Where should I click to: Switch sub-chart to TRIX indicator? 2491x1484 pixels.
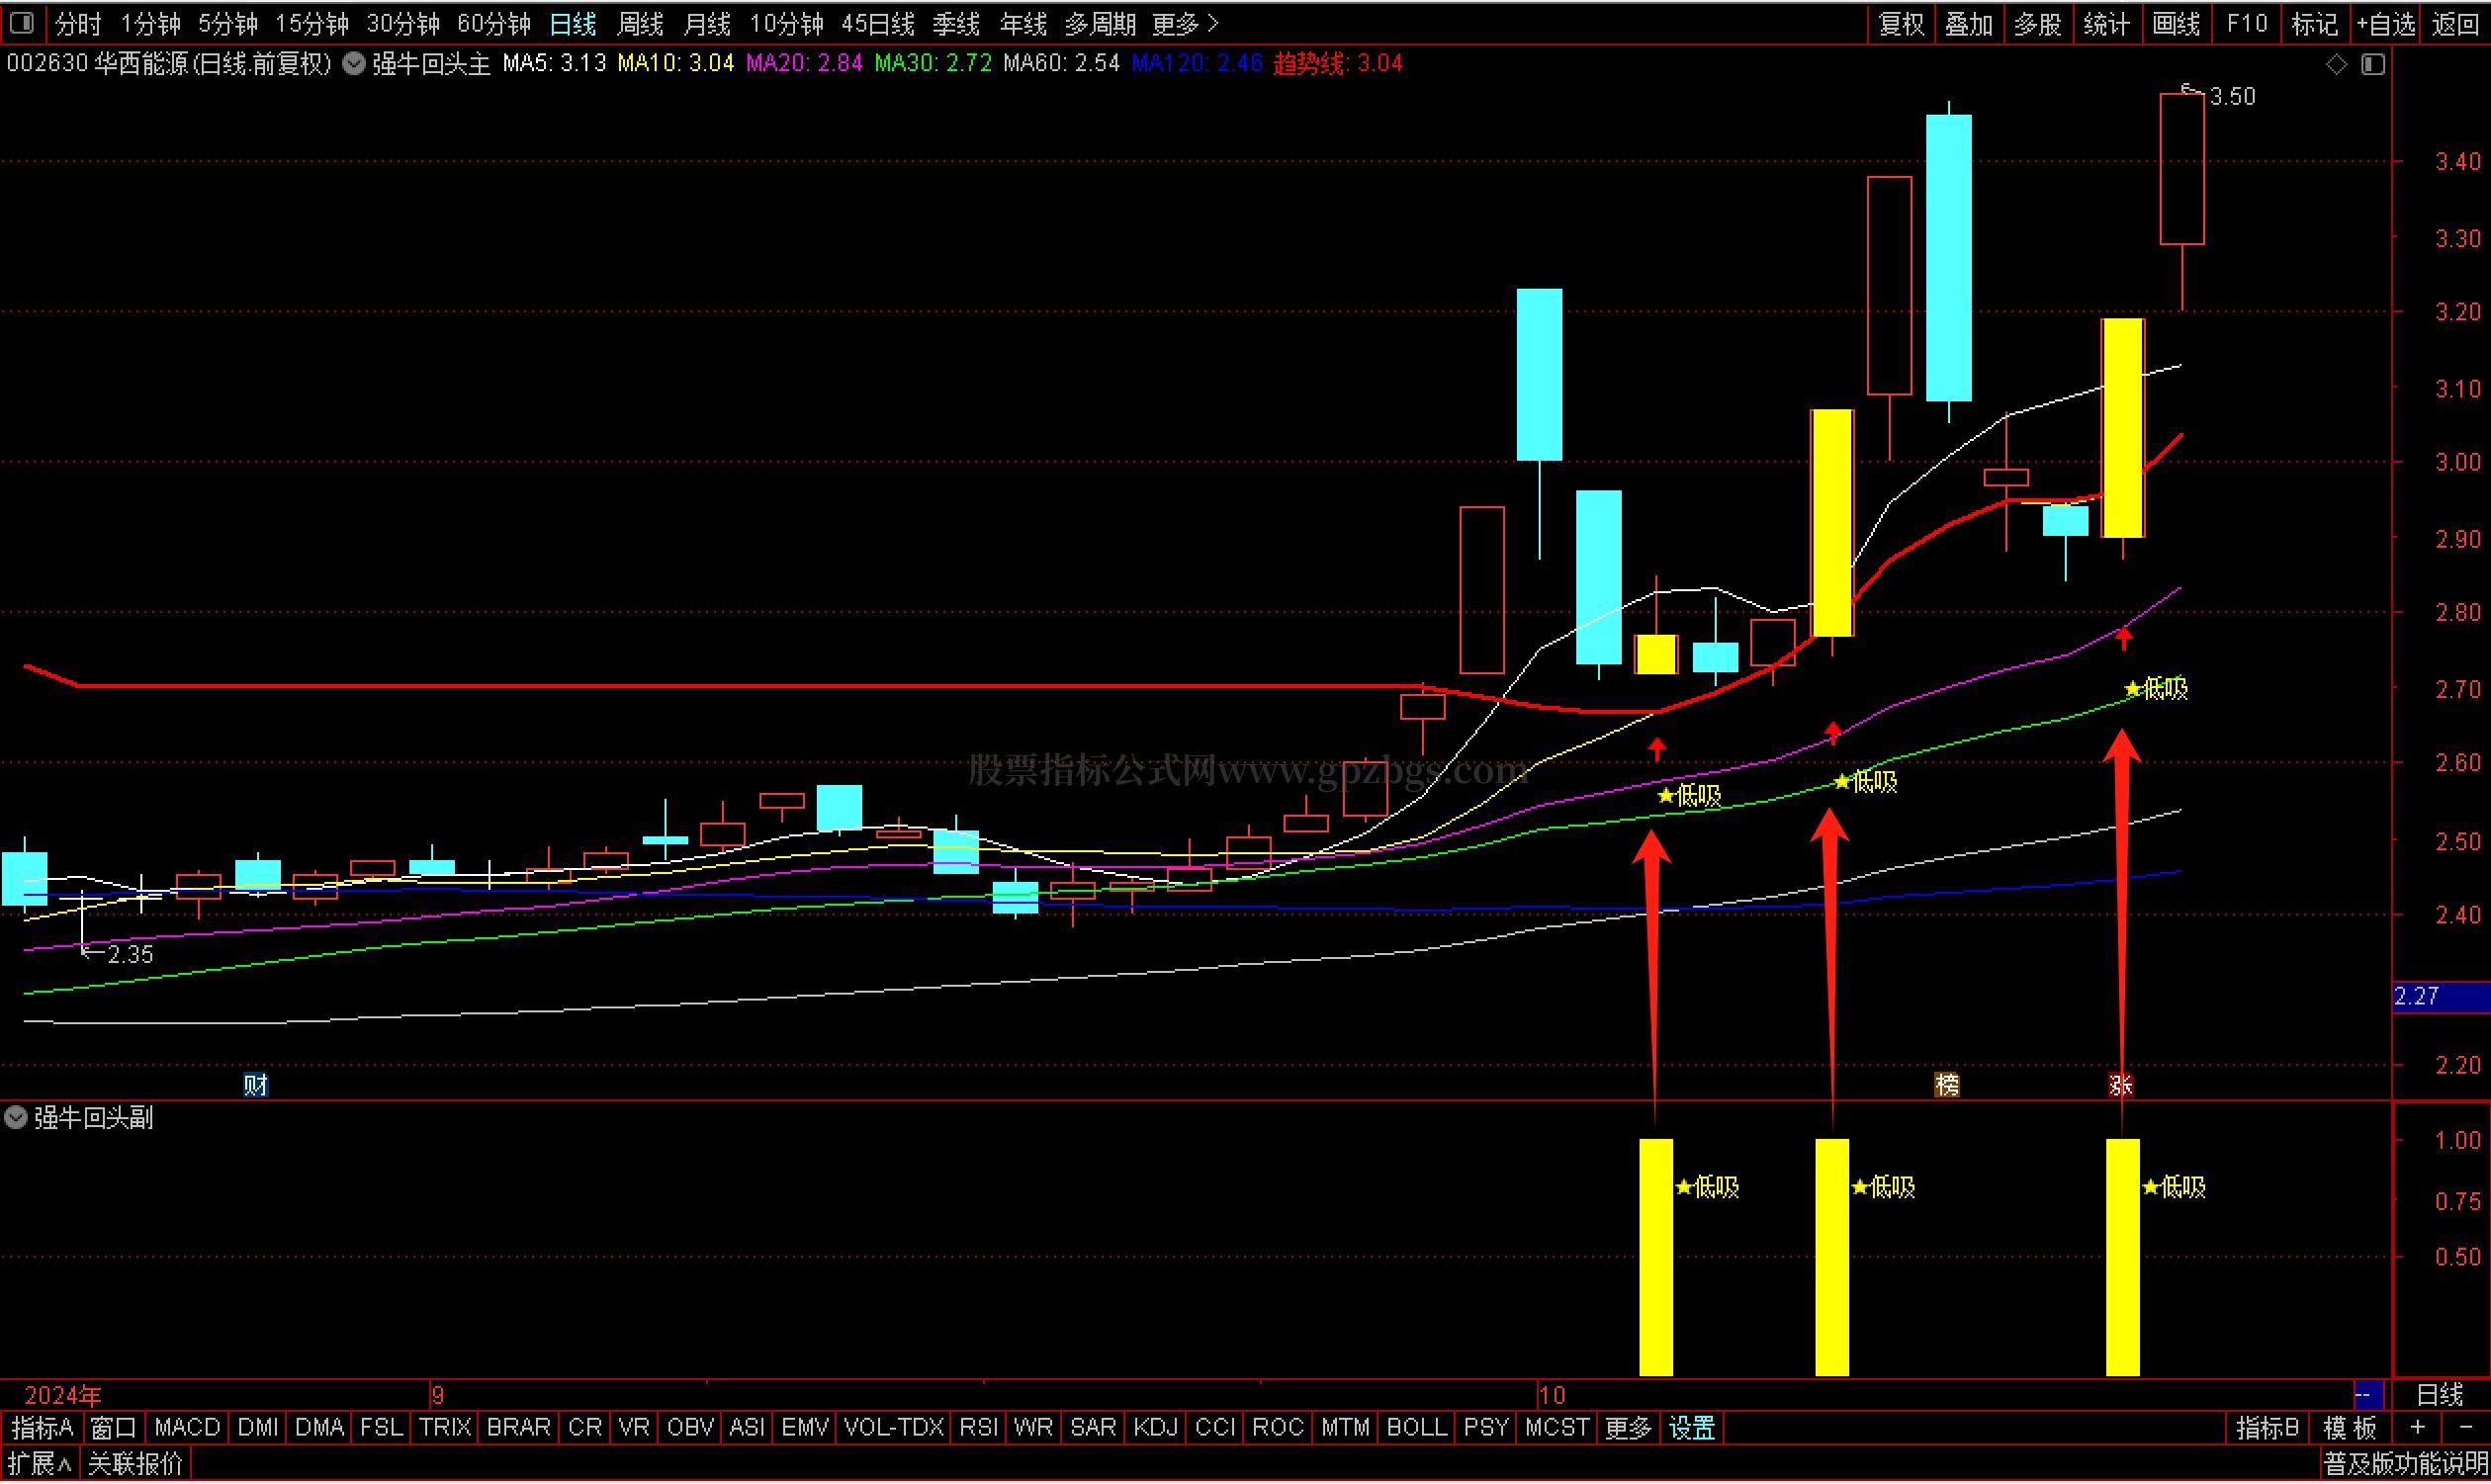445,1429
